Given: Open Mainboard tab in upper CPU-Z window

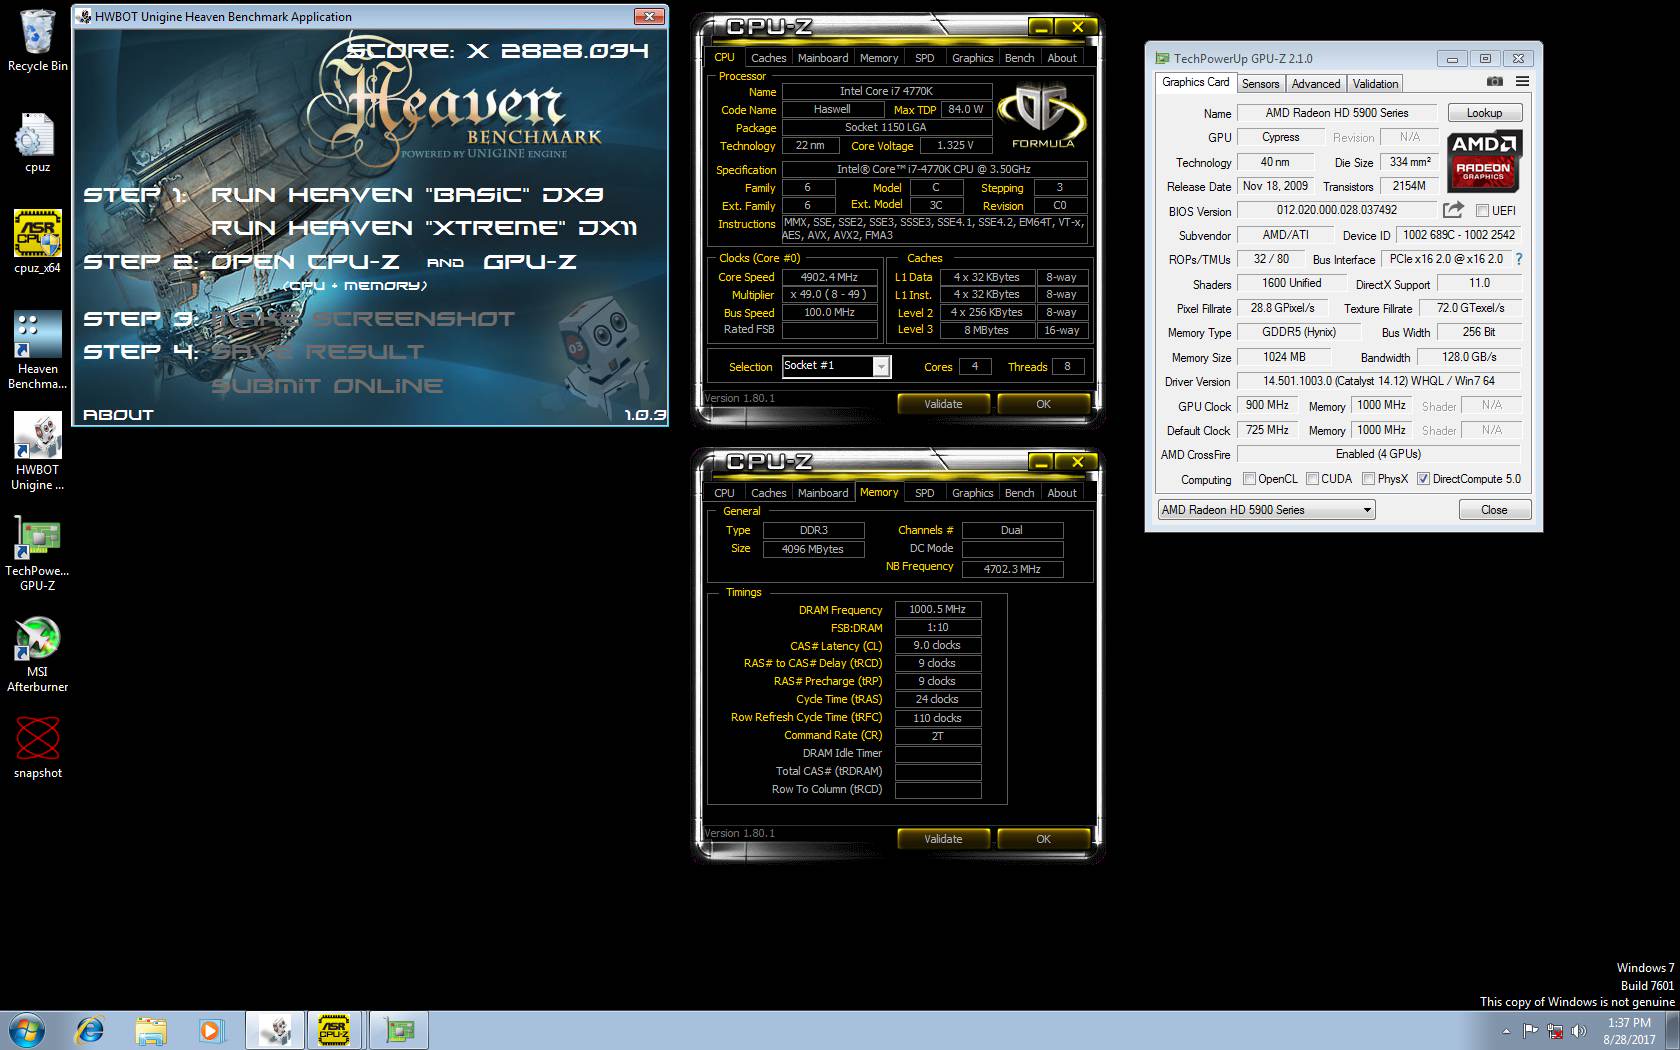Looking at the screenshot, I should [x=823, y=58].
